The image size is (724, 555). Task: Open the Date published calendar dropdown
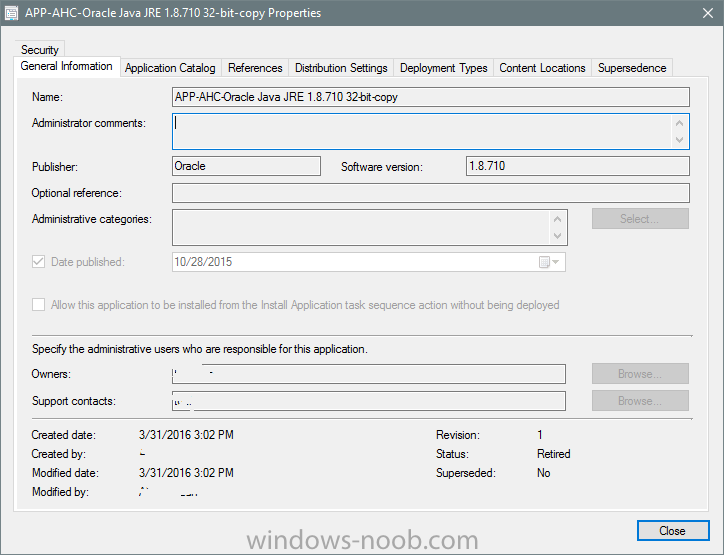[x=549, y=262]
